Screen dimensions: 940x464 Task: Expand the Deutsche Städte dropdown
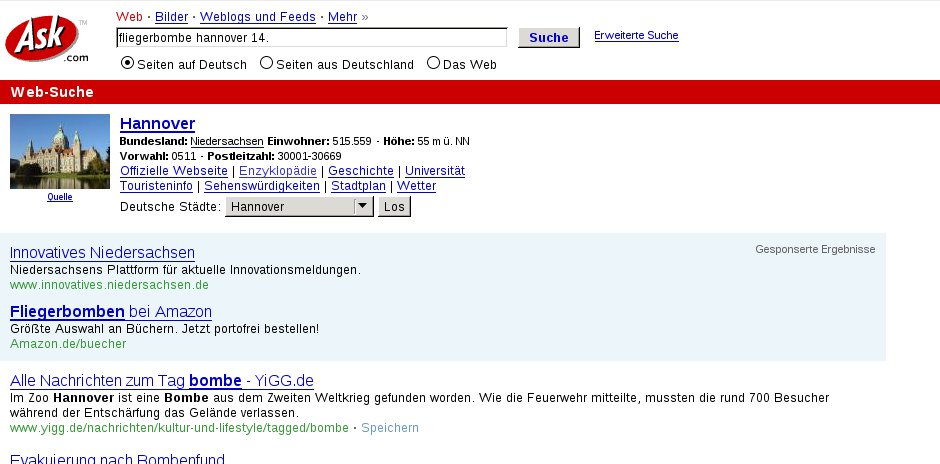tap(299, 207)
